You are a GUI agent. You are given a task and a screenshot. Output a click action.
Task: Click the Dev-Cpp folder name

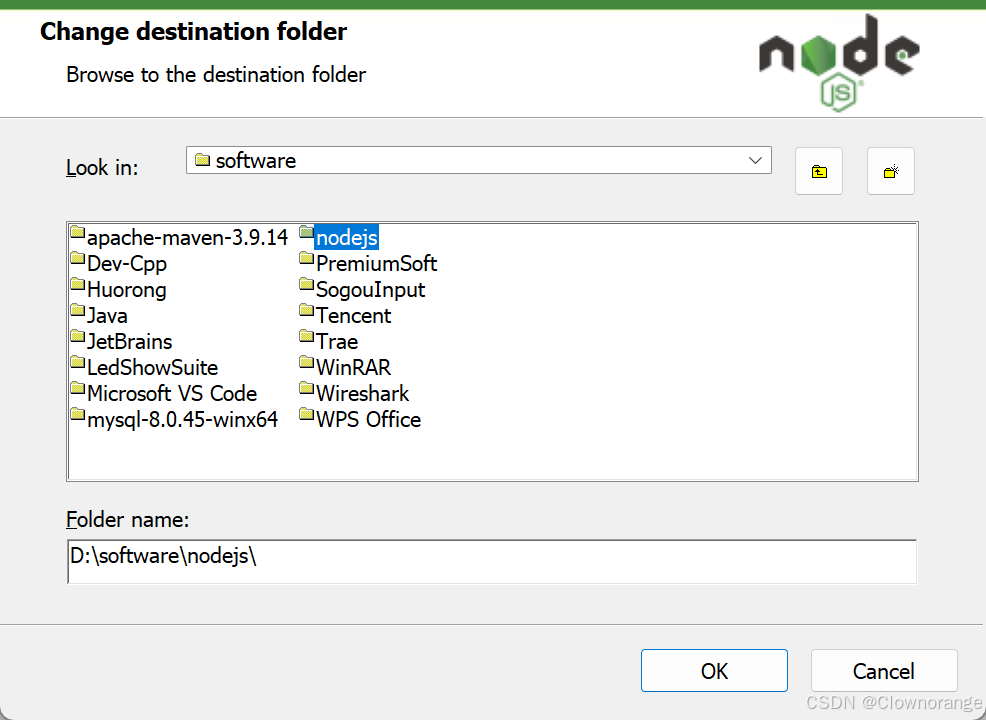127,263
